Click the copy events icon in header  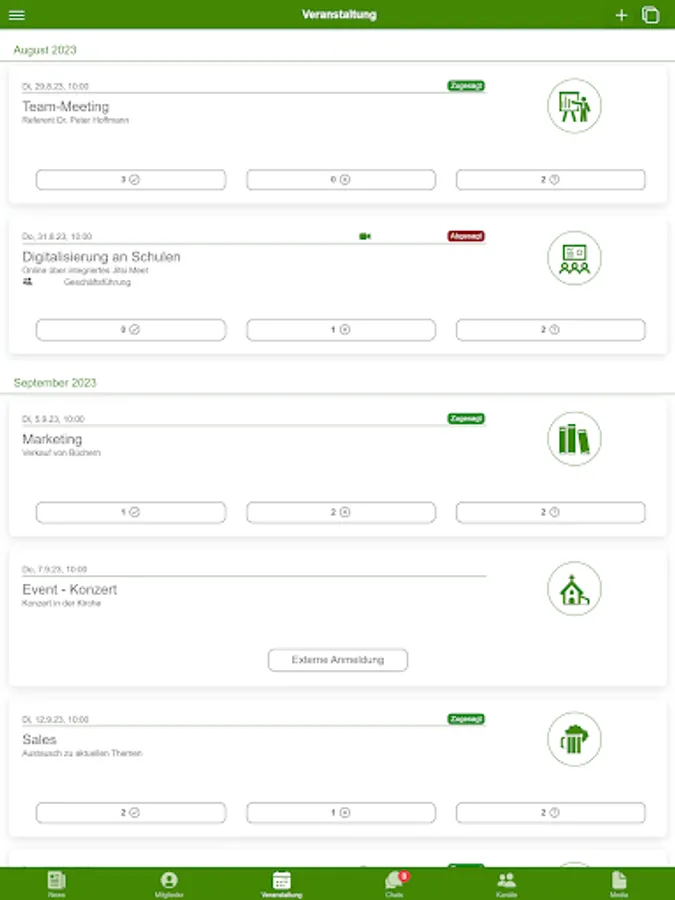tap(651, 15)
